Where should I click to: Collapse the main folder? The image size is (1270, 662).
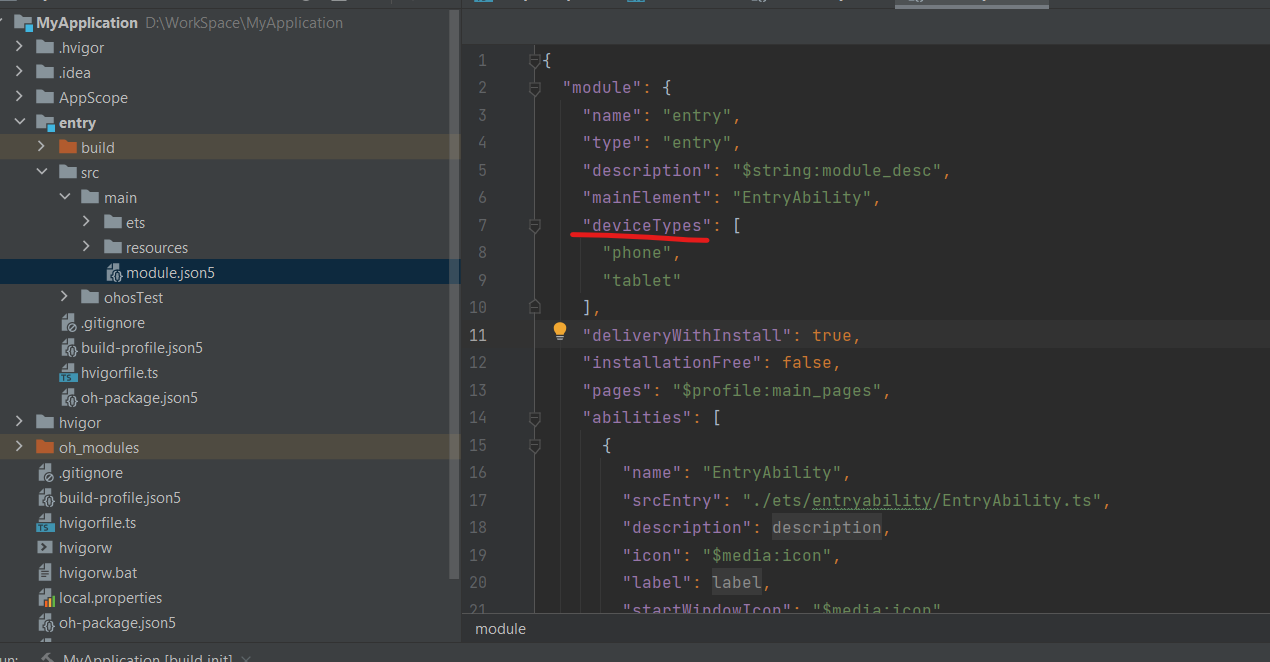coord(64,197)
